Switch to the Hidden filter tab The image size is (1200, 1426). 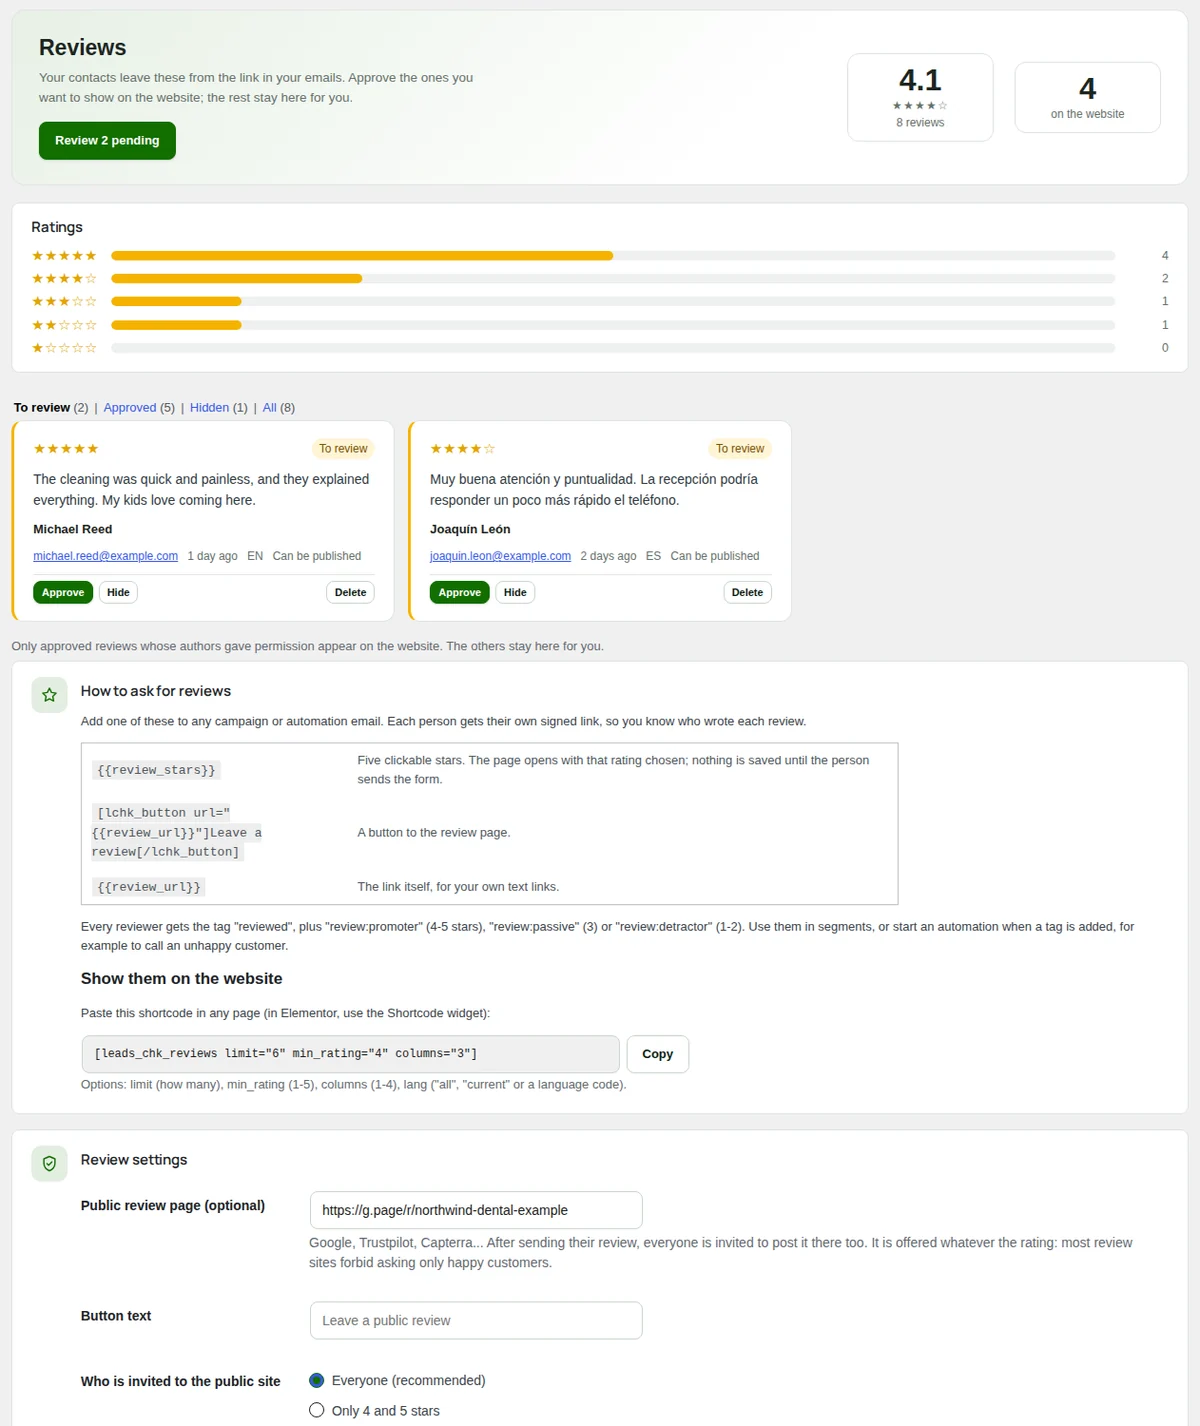209,408
